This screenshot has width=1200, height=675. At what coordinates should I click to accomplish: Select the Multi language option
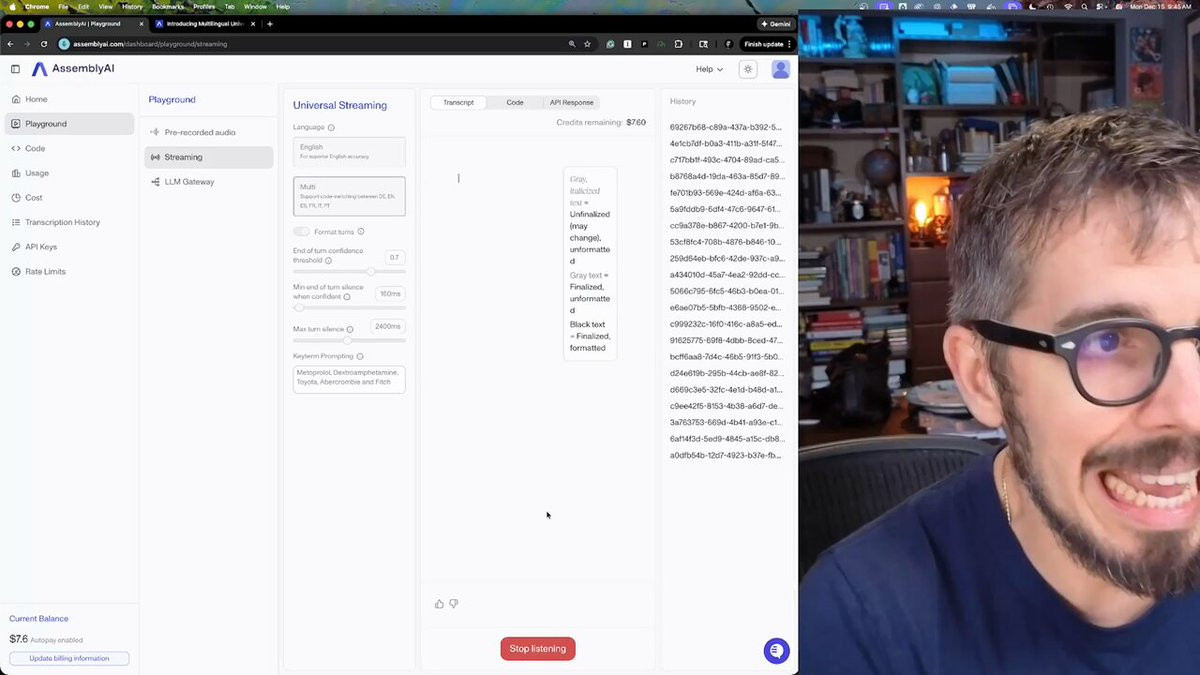pyautogui.click(x=349, y=196)
